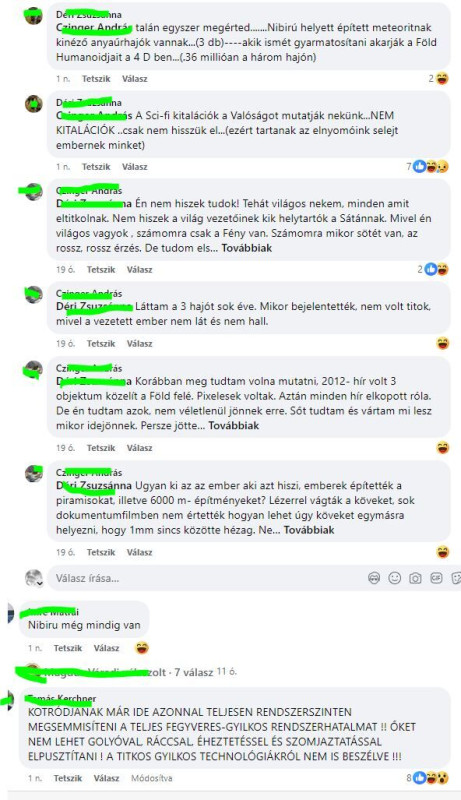Expand 'Továbbiak' on the piramisokat comment

(309, 530)
